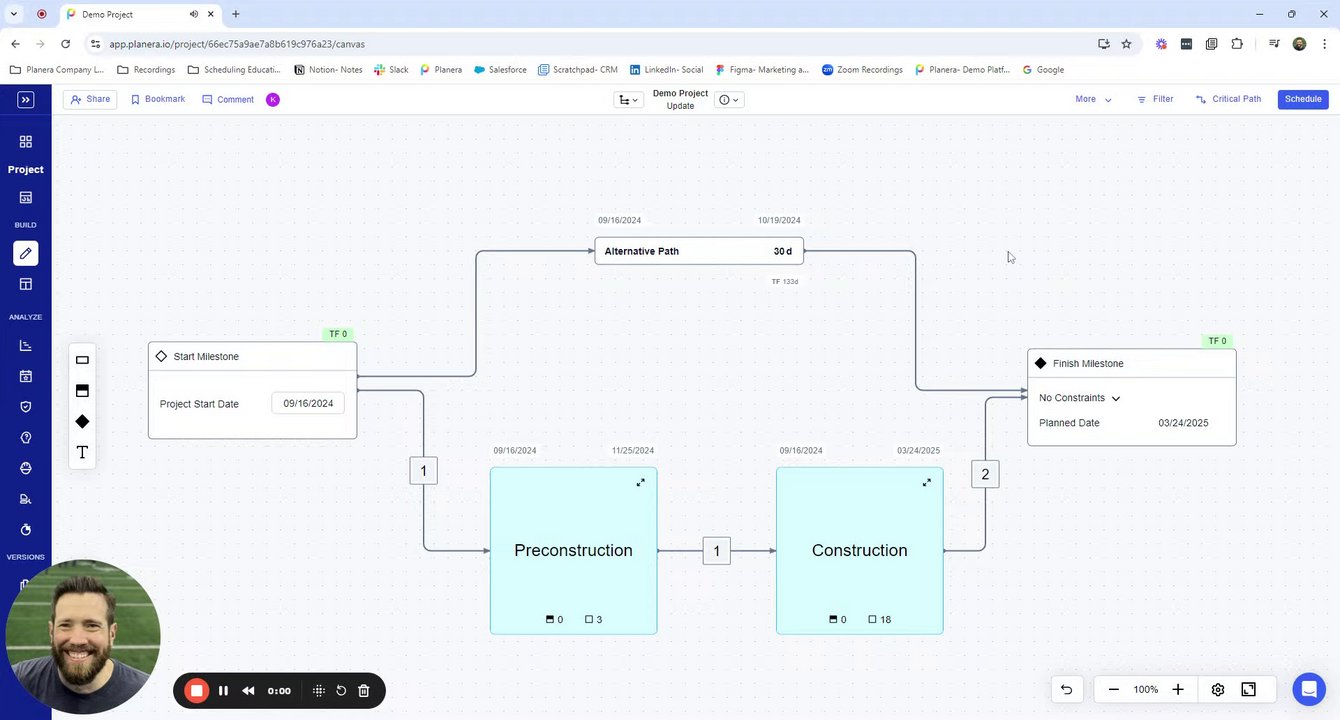Reload the page in browser
Viewport: 1340px width, 720px height.
(x=65, y=44)
